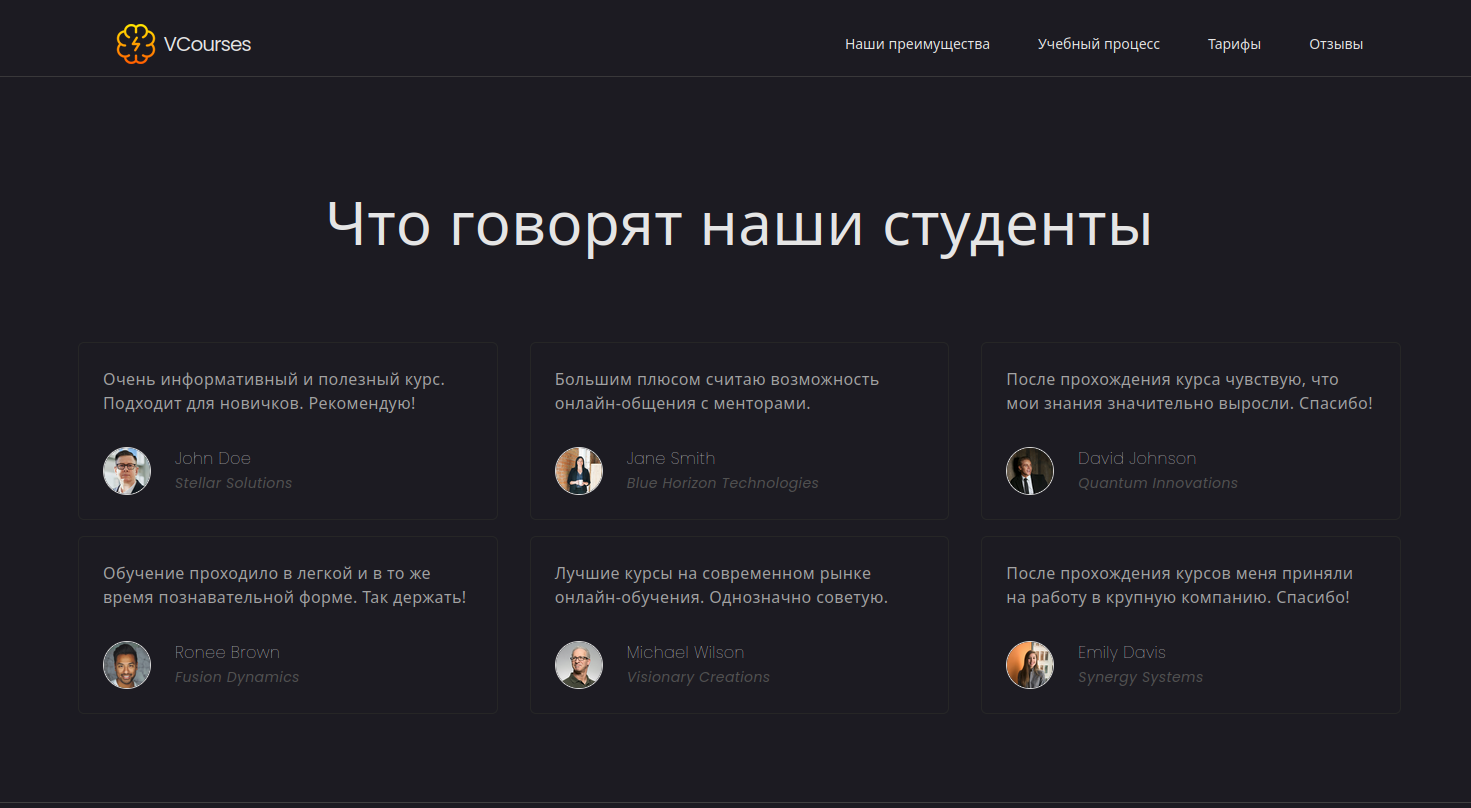Select the John Doe reviewer name

tap(213, 458)
